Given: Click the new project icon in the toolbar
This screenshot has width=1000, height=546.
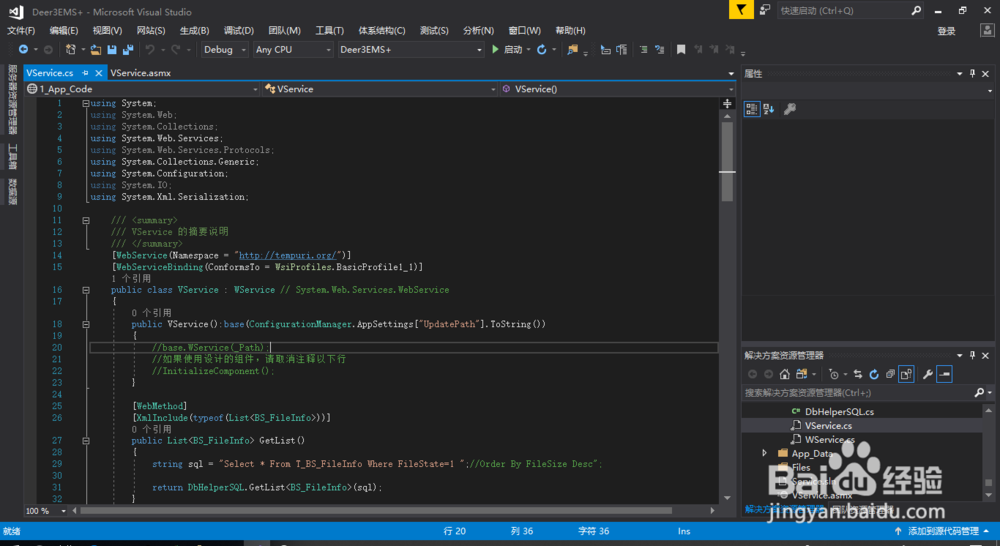Looking at the screenshot, I should point(70,49).
